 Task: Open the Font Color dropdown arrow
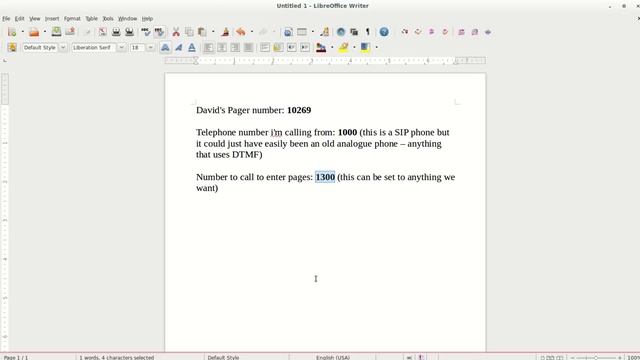click(x=332, y=47)
